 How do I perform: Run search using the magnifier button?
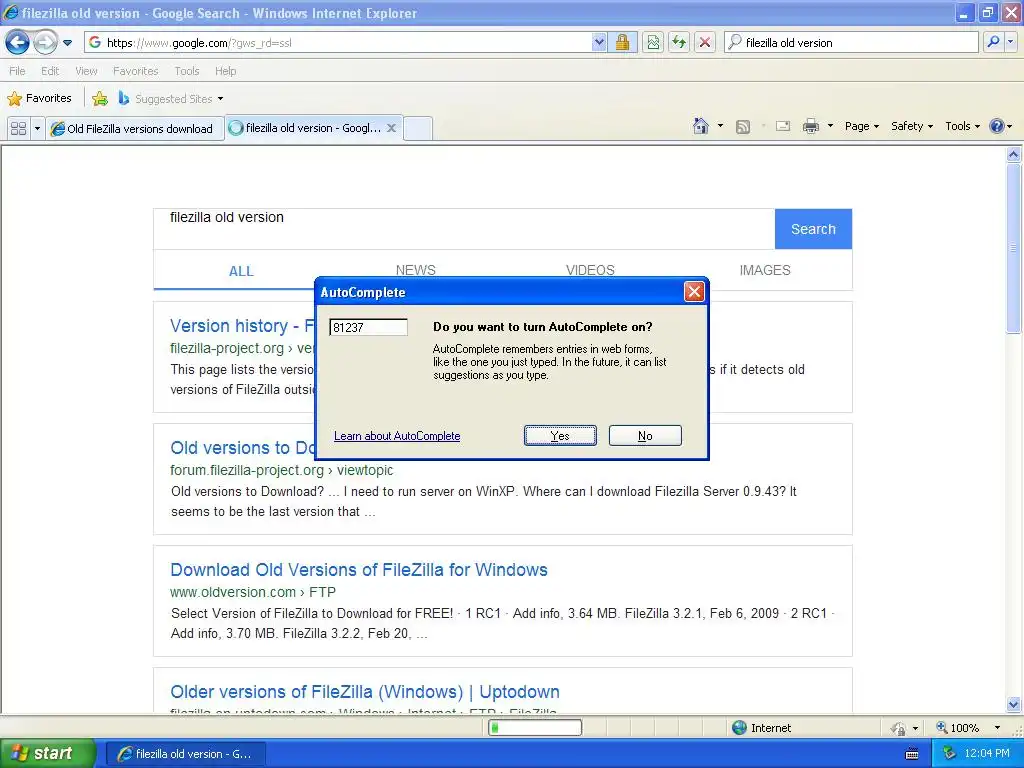(x=993, y=42)
